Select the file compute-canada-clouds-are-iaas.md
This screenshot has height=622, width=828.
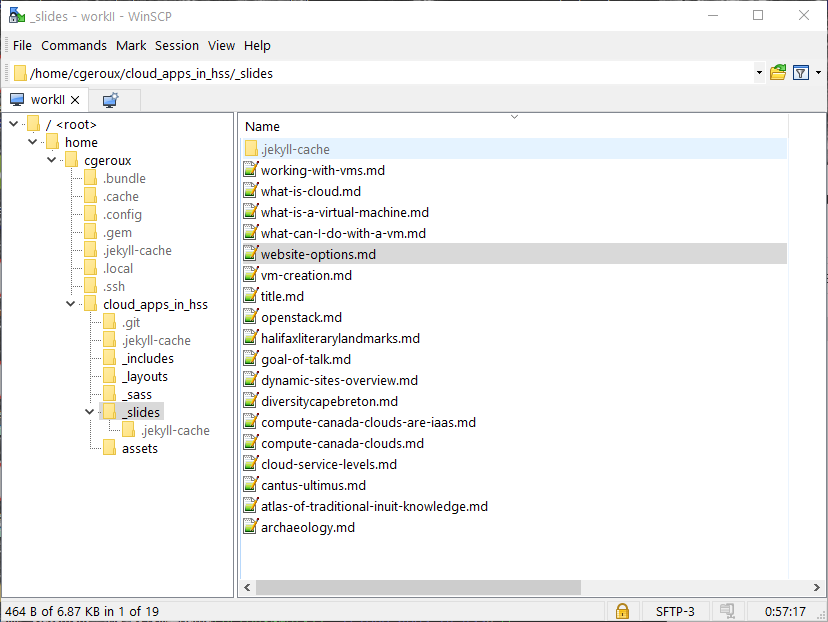[x=369, y=422]
